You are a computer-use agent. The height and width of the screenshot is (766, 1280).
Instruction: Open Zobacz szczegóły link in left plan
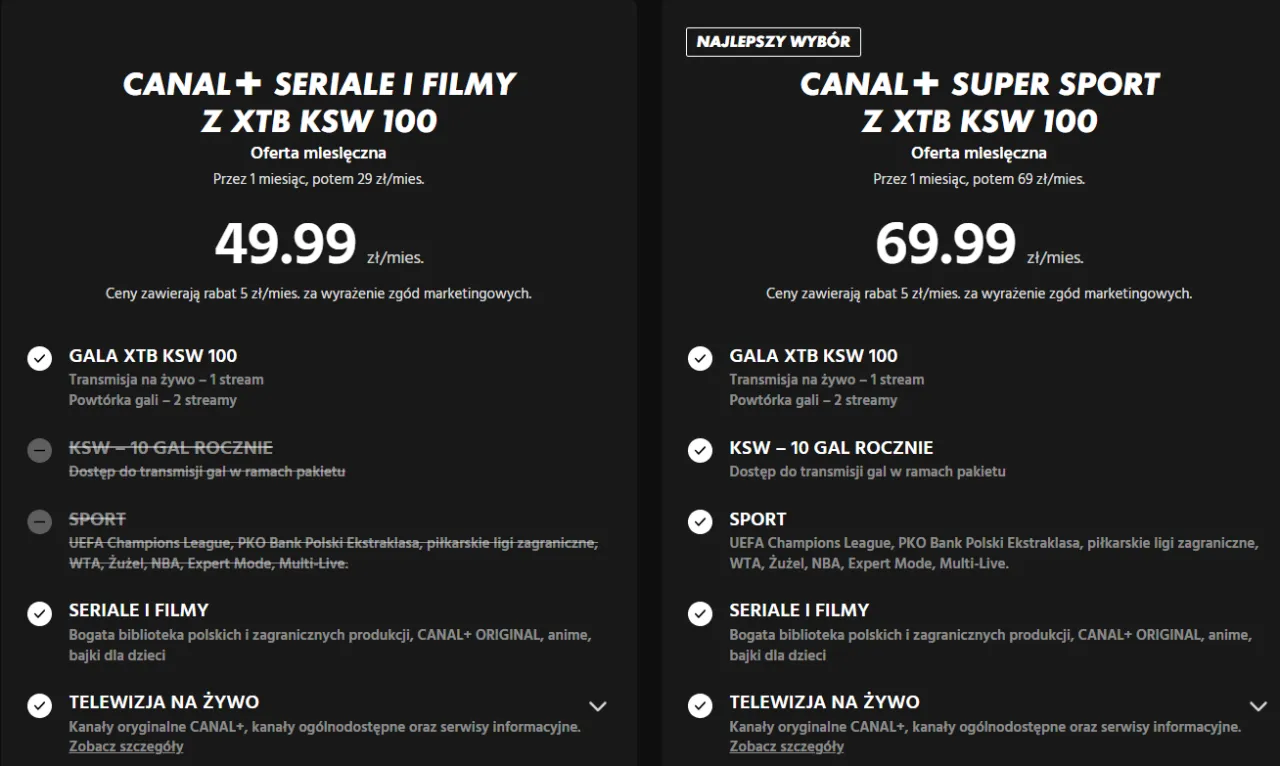[126, 746]
